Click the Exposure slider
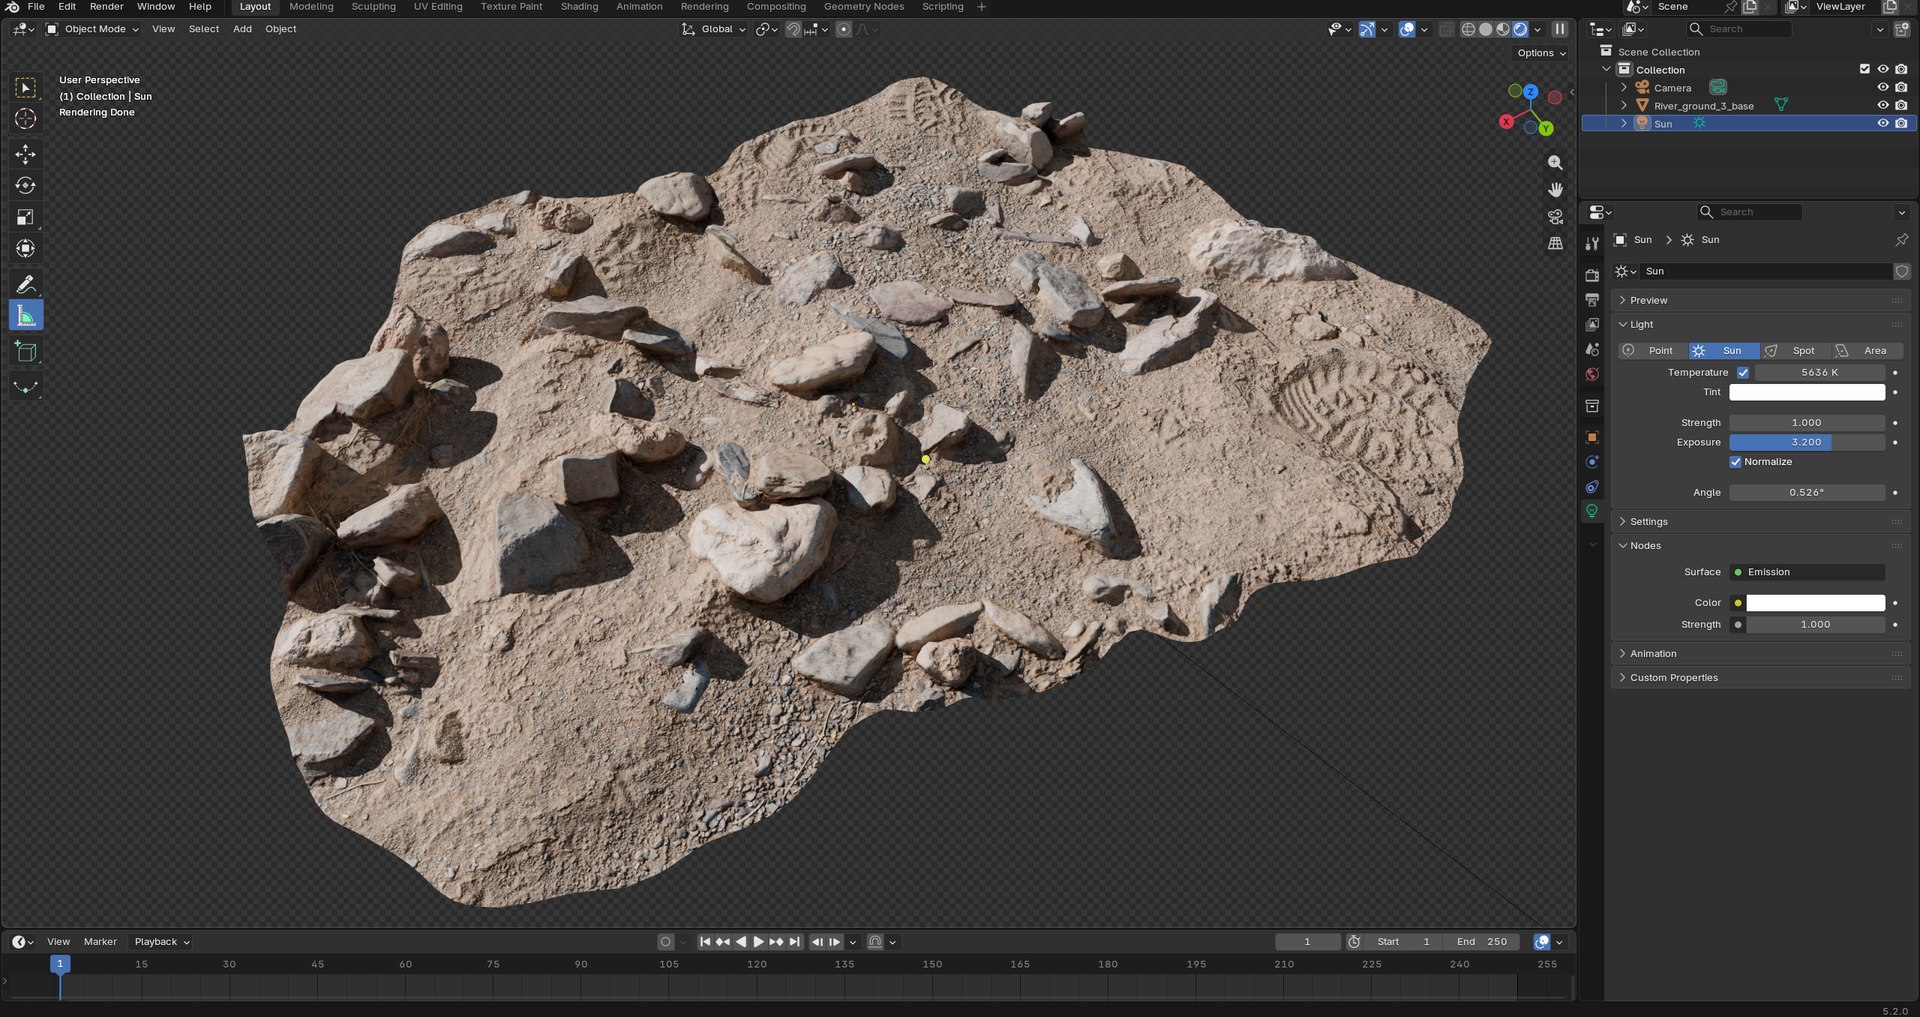 click(1807, 442)
